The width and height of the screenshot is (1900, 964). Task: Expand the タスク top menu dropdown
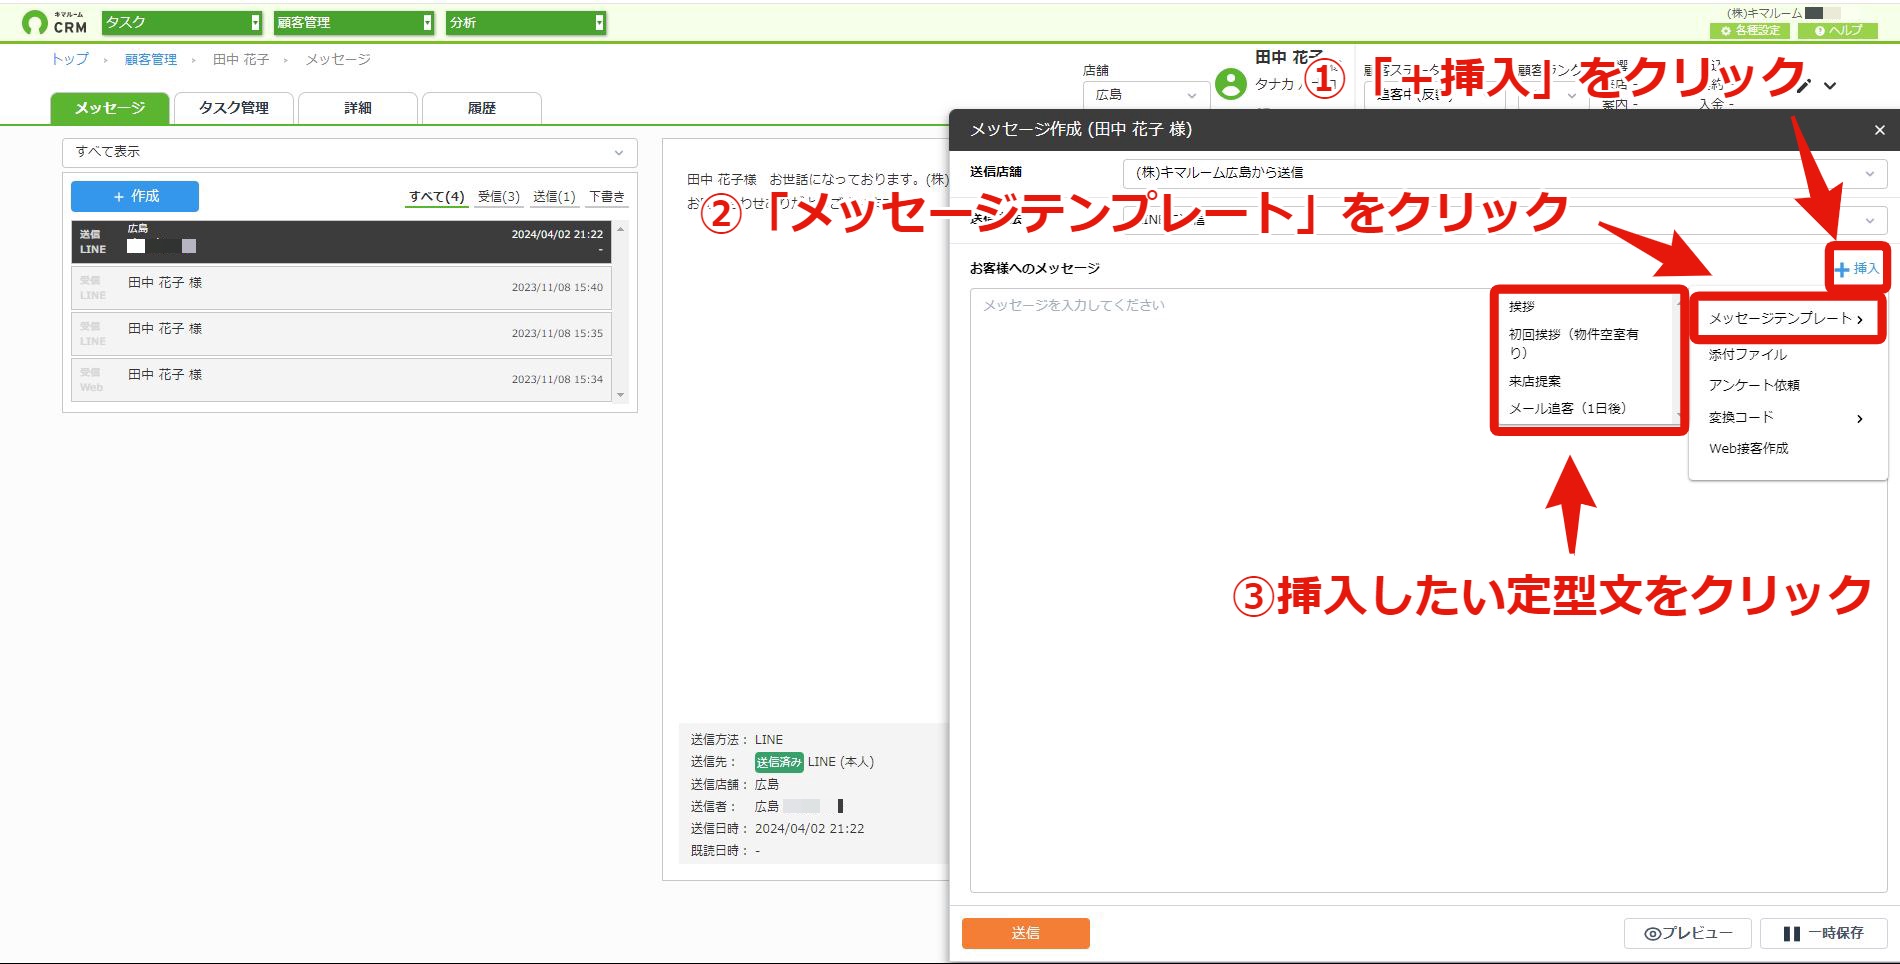(x=182, y=22)
